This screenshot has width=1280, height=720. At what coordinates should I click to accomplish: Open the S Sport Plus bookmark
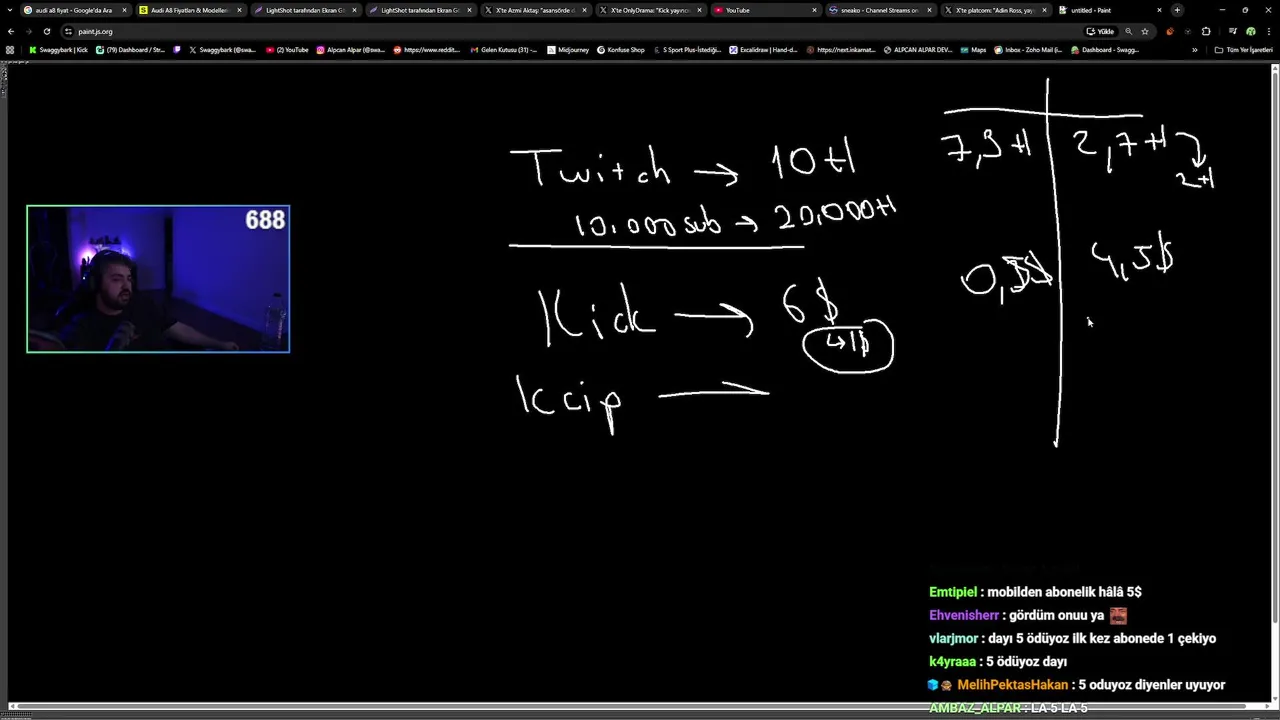tap(686, 50)
